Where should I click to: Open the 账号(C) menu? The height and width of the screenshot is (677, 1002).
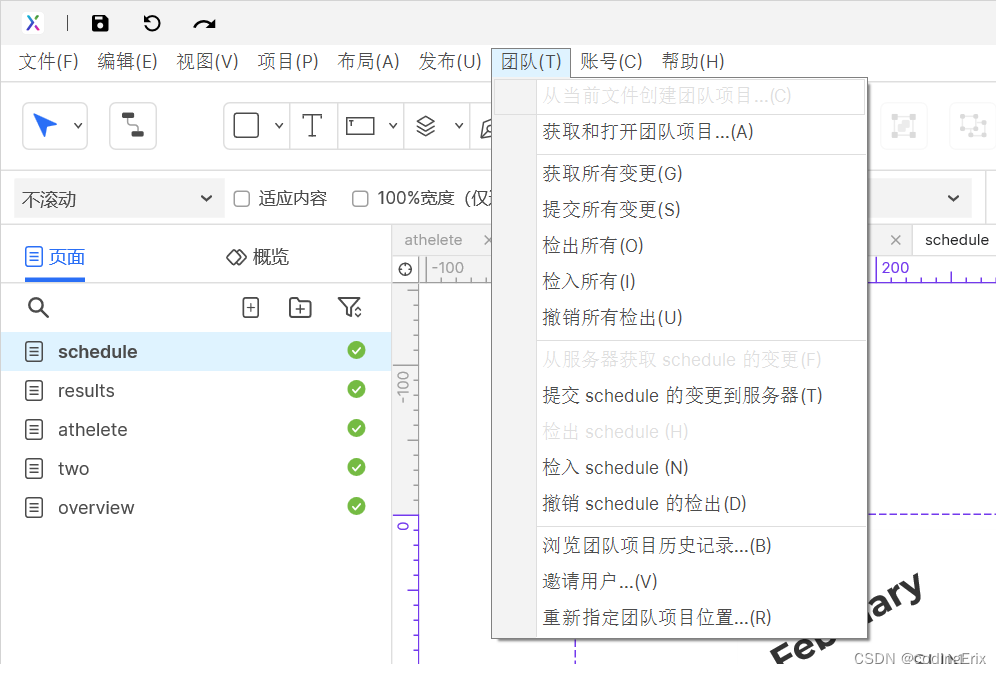pos(612,62)
